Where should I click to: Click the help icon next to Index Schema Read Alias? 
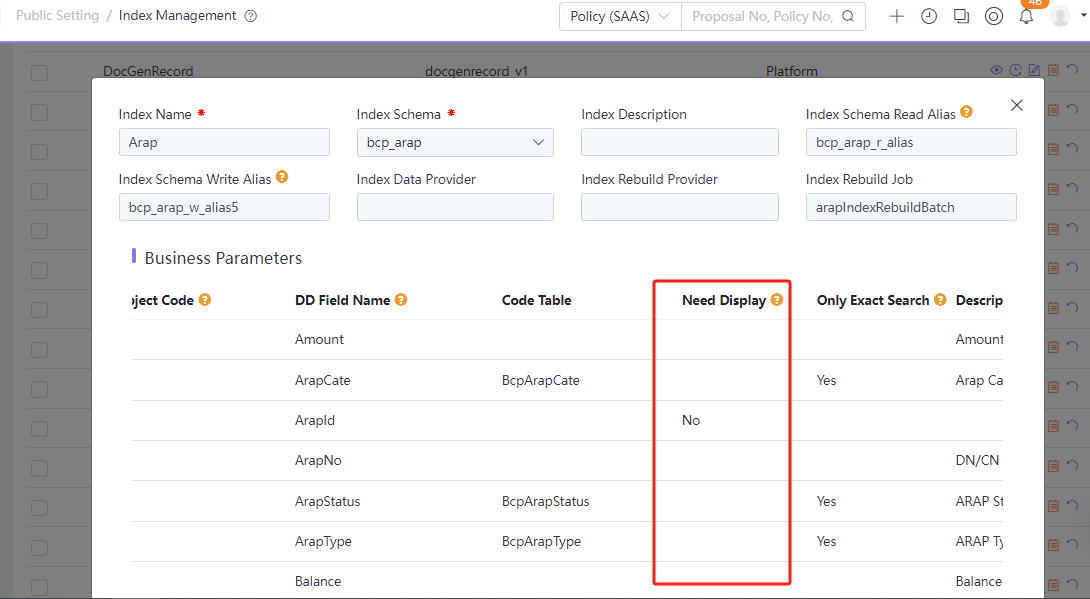pyautogui.click(x=966, y=112)
